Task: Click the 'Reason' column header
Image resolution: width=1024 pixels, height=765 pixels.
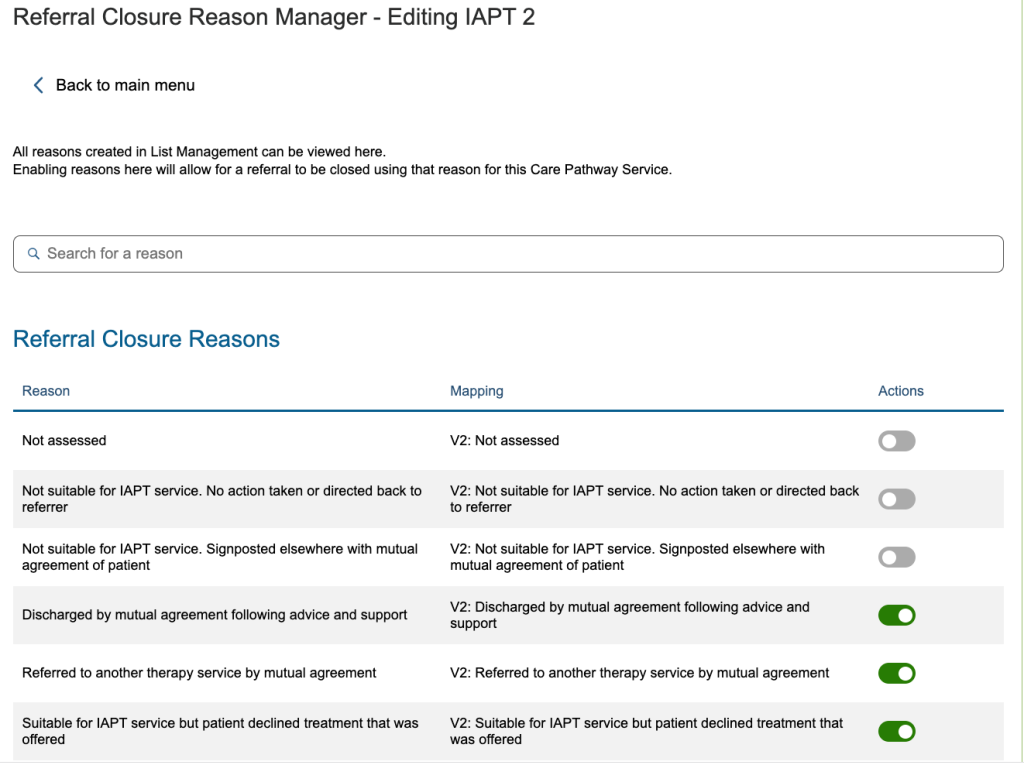Action: pyautogui.click(x=46, y=391)
